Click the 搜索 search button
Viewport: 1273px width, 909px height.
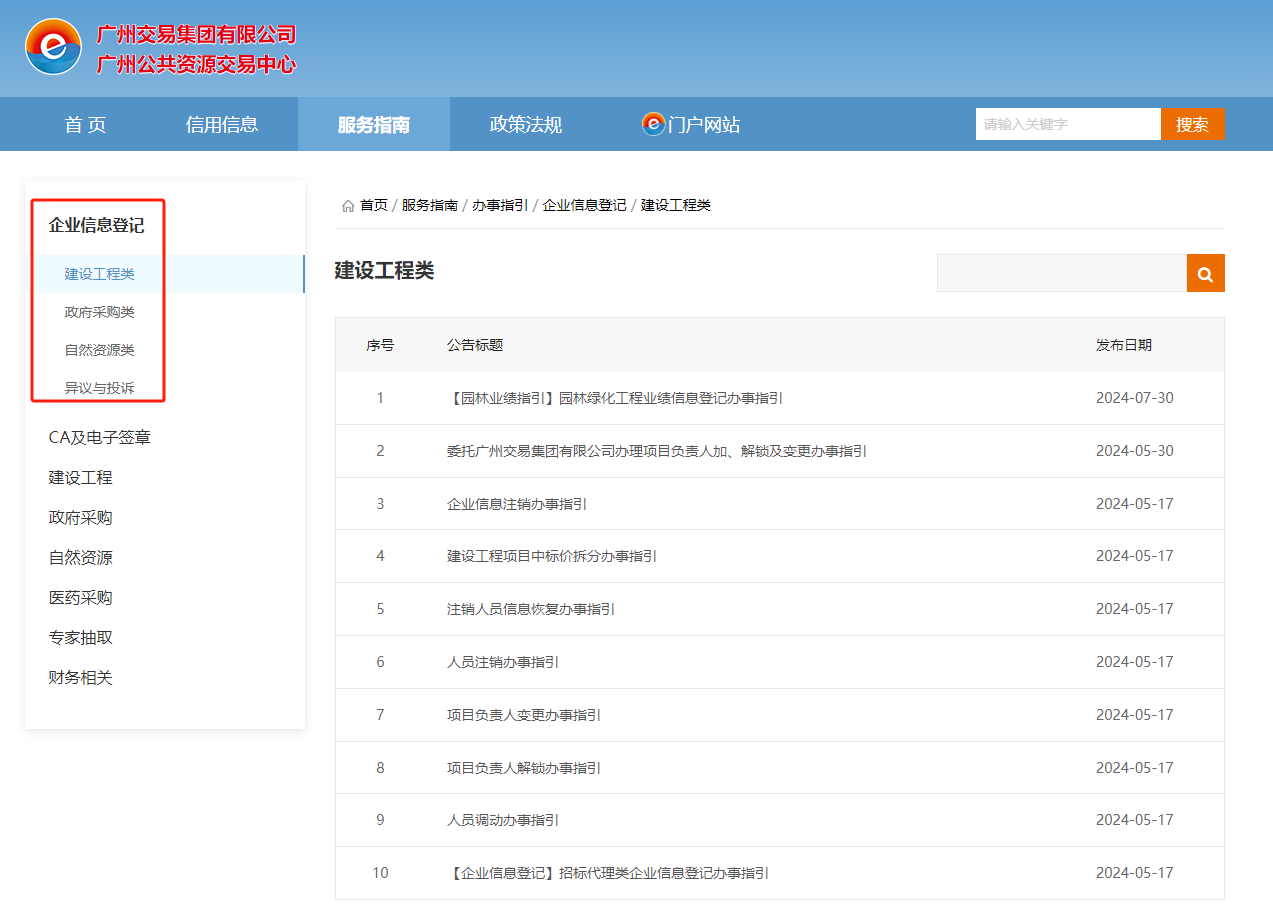(1193, 123)
